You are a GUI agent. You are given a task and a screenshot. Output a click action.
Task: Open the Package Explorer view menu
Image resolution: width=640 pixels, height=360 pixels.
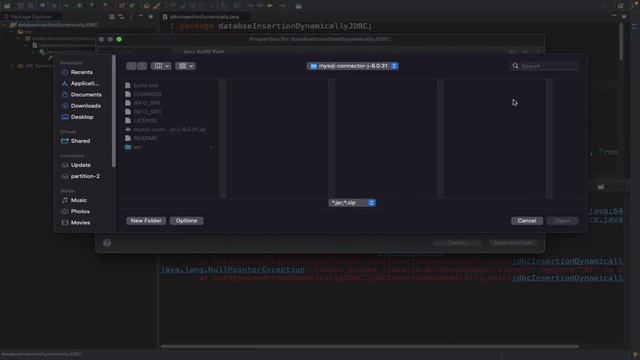click(131, 17)
